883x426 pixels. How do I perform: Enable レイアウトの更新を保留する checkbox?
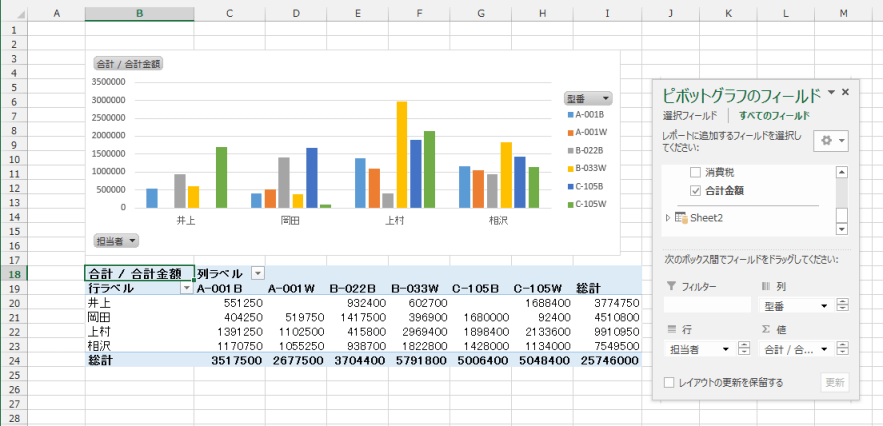coord(669,382)
